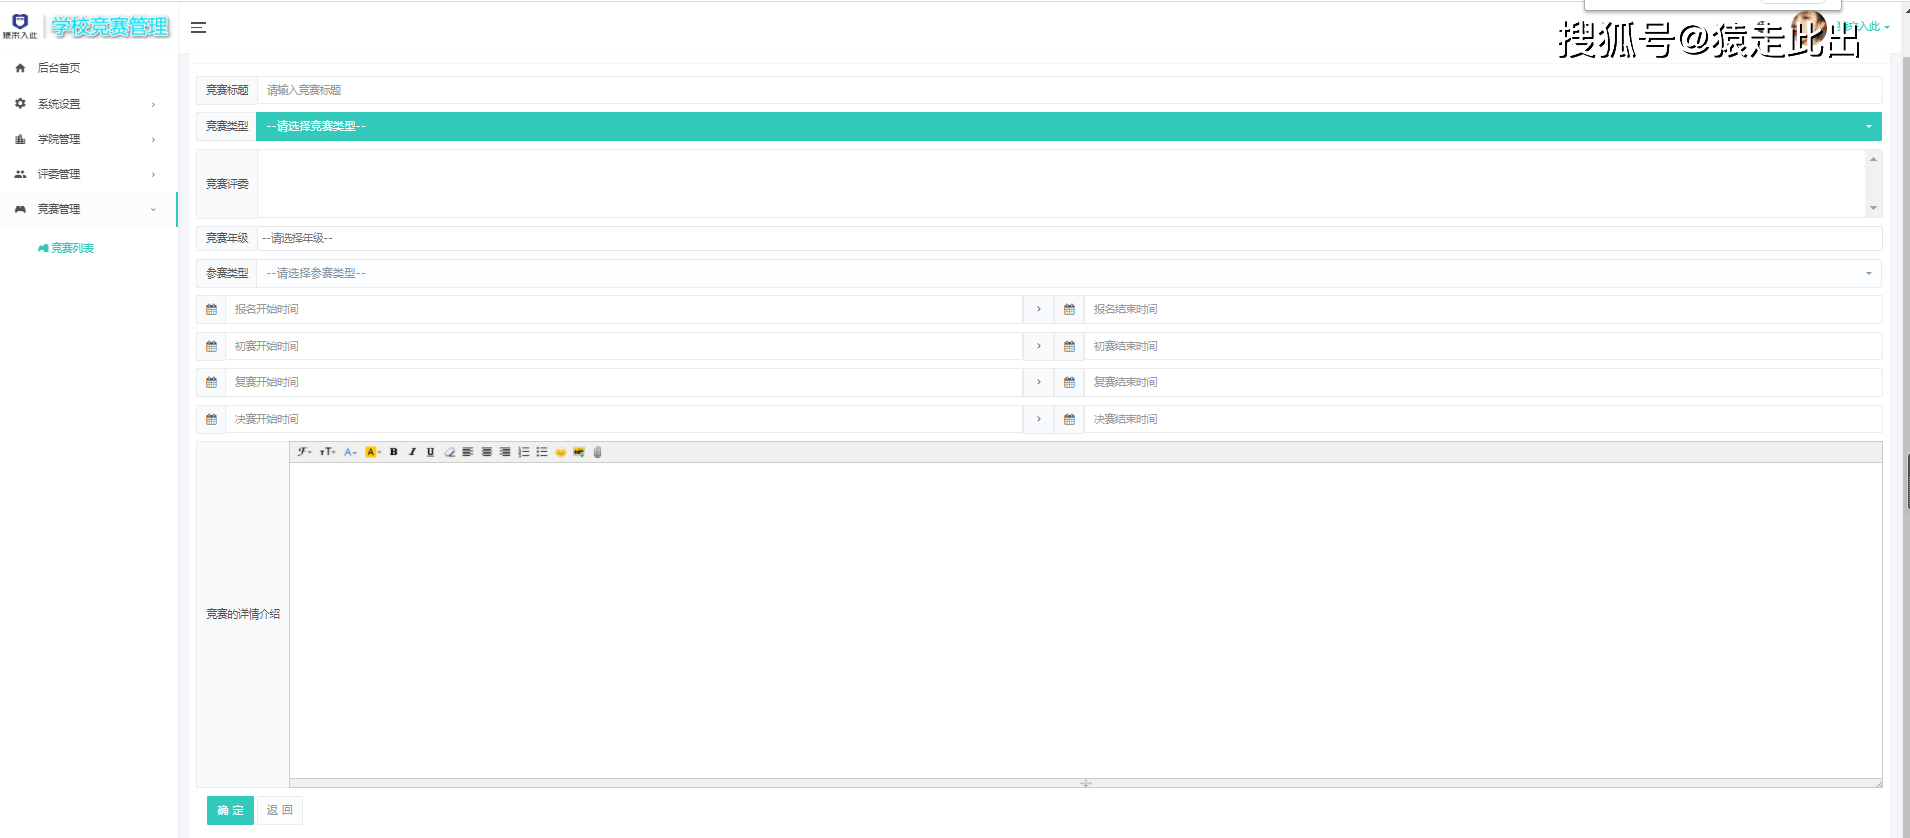The height and width of the screenshot is (838, 1910).
Task: Insert a numbered list in the editor
Action: (523, 452)
